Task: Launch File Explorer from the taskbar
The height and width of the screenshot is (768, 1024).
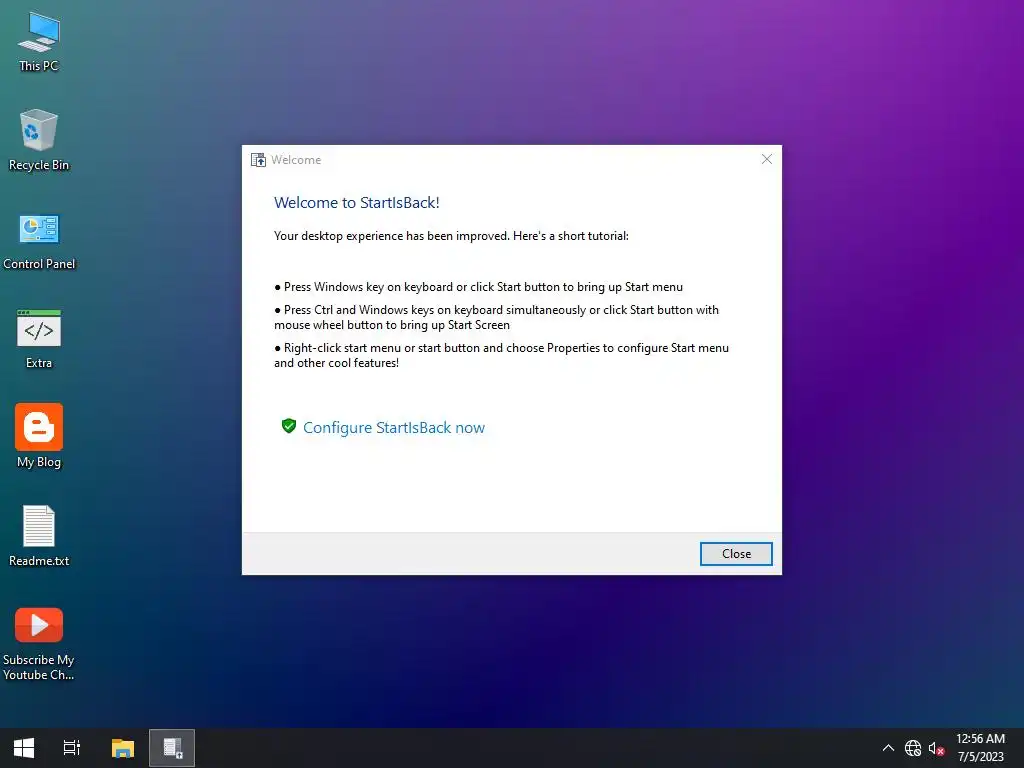Action: (122, 748)
